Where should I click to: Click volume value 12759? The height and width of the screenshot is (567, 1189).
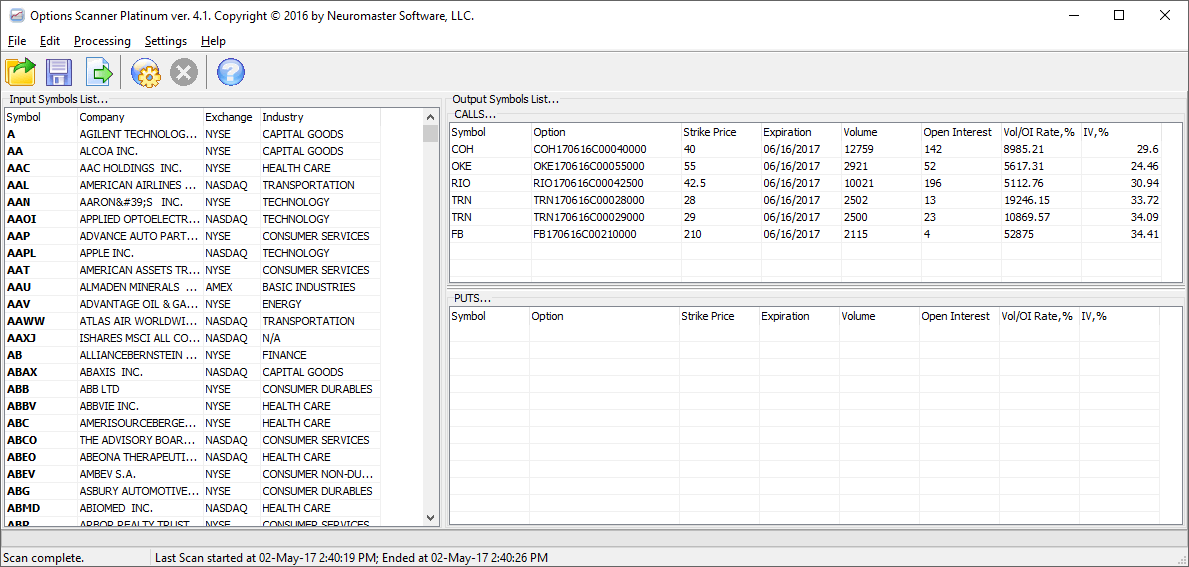tap(859, 149)
